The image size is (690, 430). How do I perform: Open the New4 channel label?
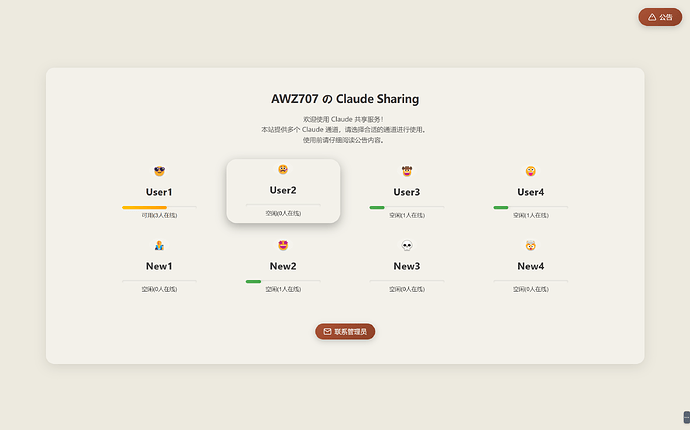coord(531,266)
